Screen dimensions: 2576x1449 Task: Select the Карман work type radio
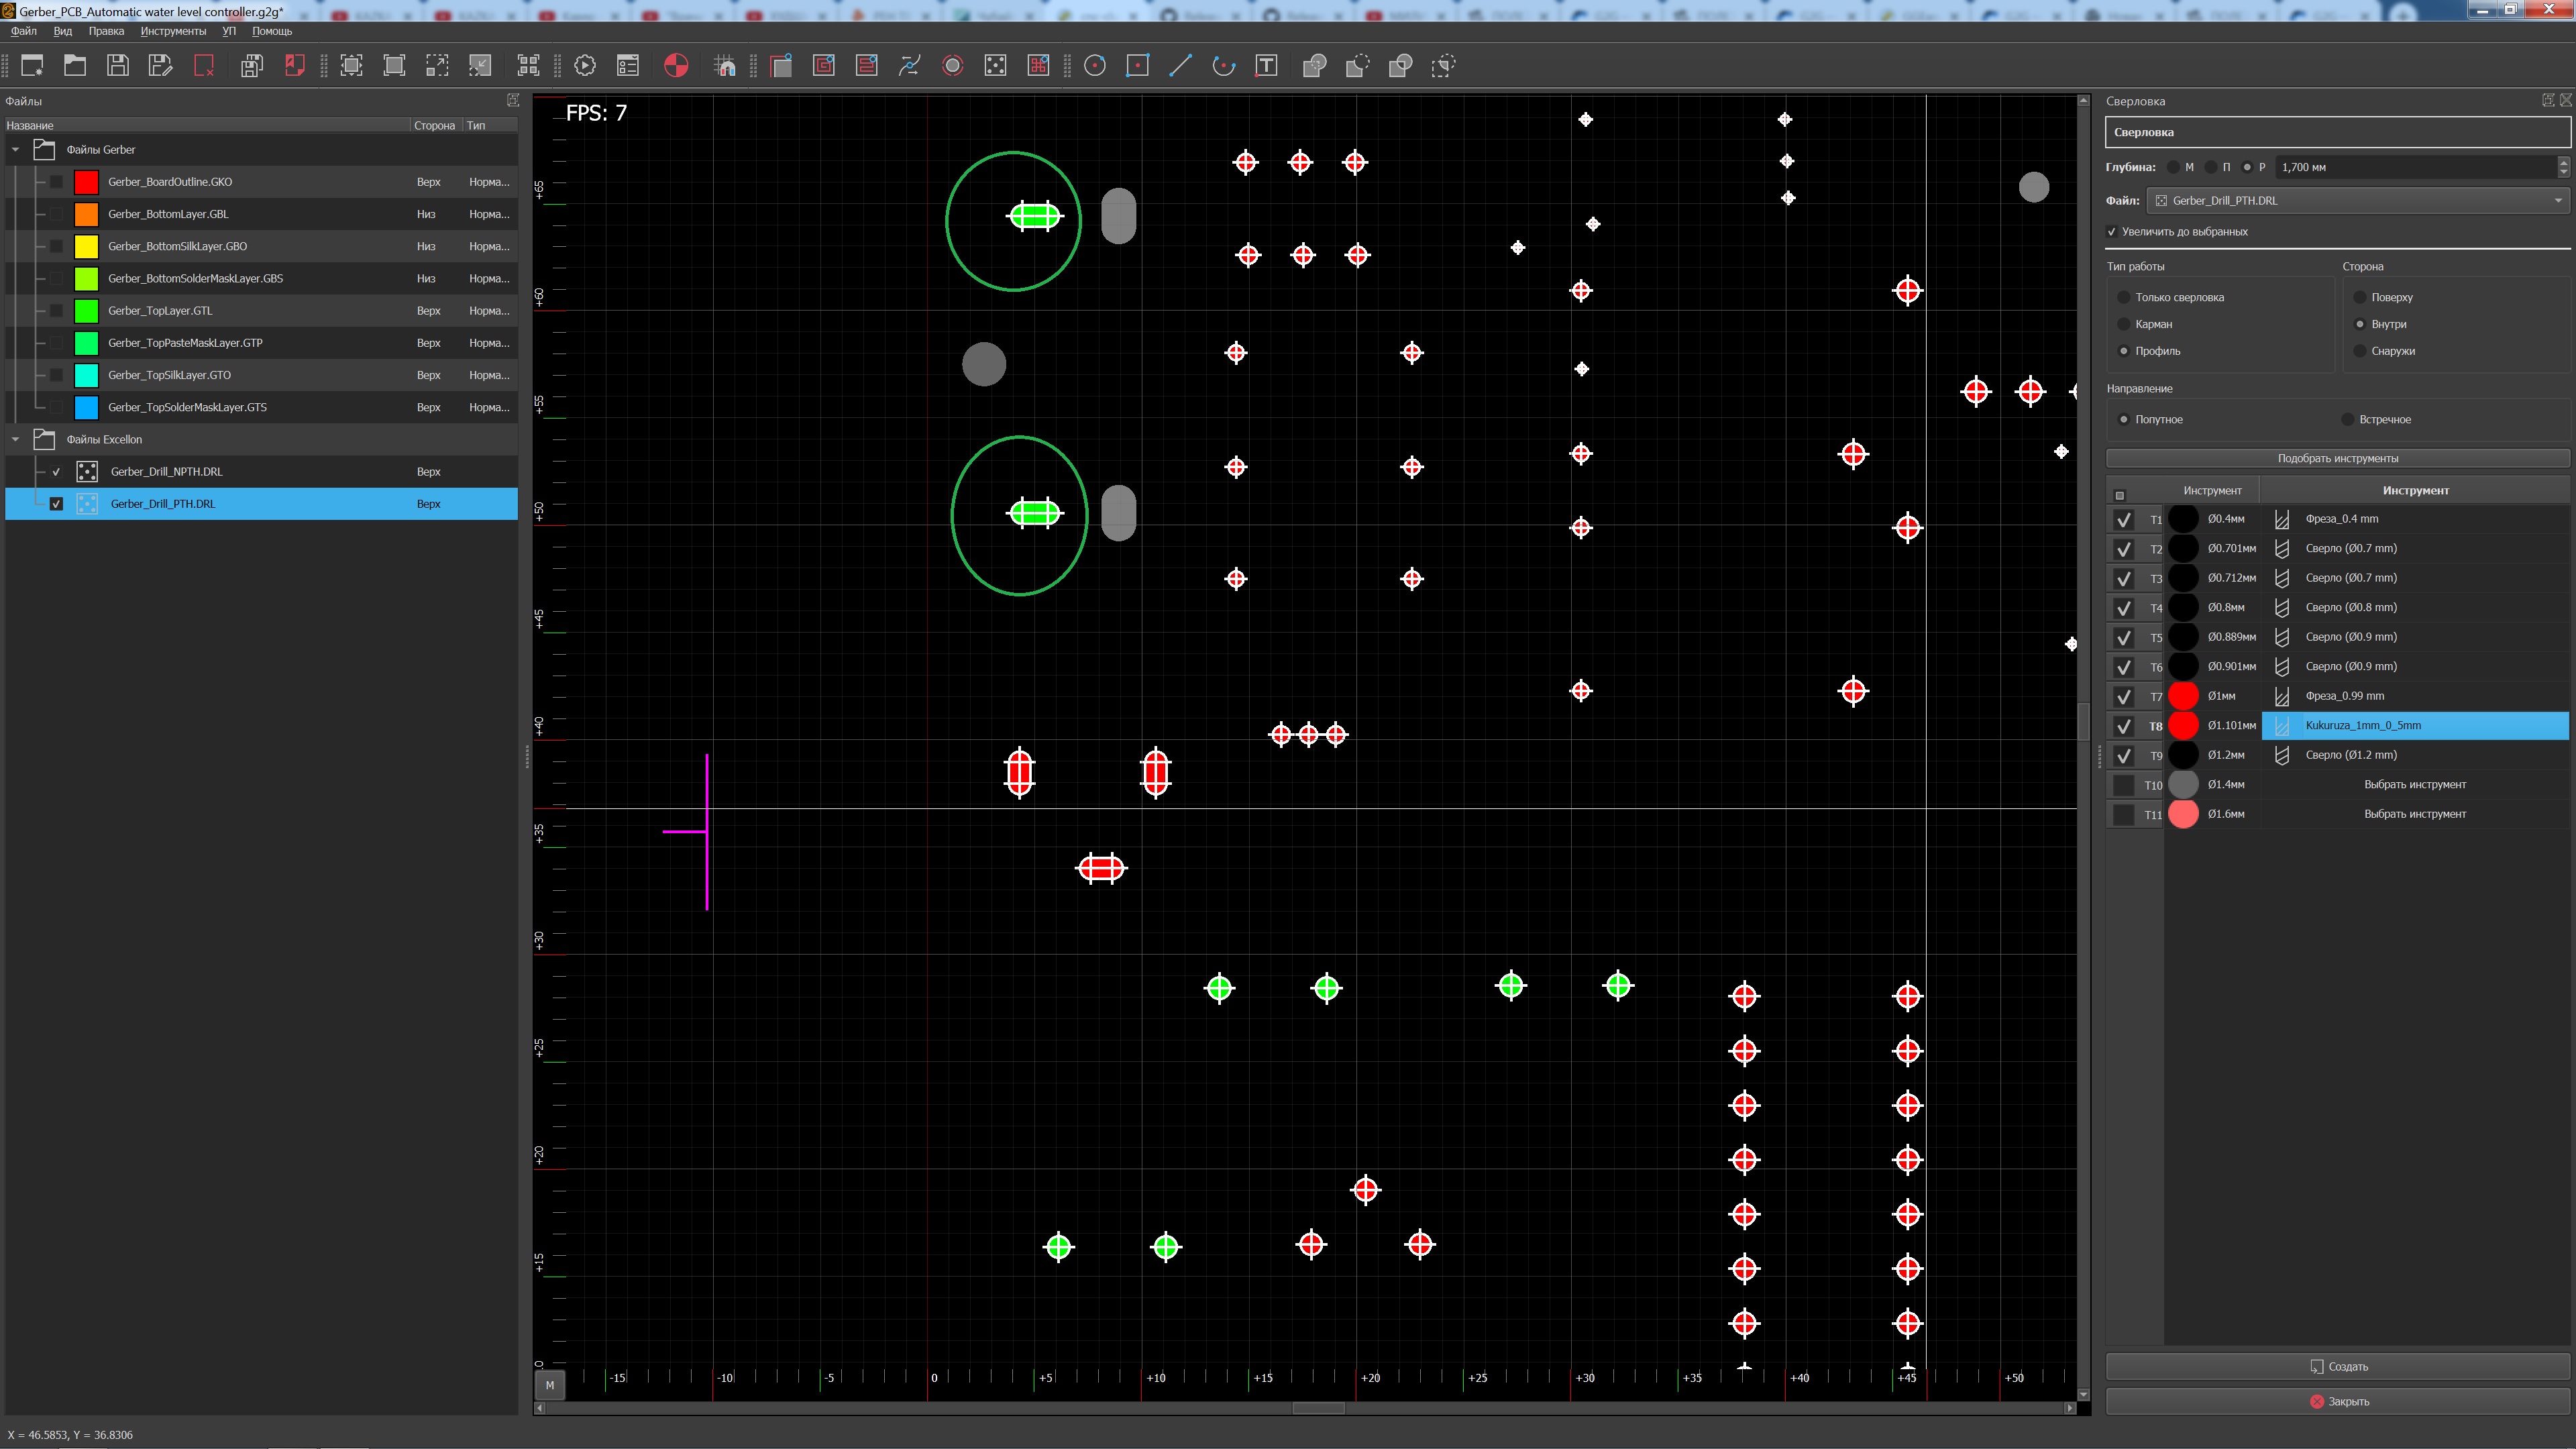(x=2123, y=324)
